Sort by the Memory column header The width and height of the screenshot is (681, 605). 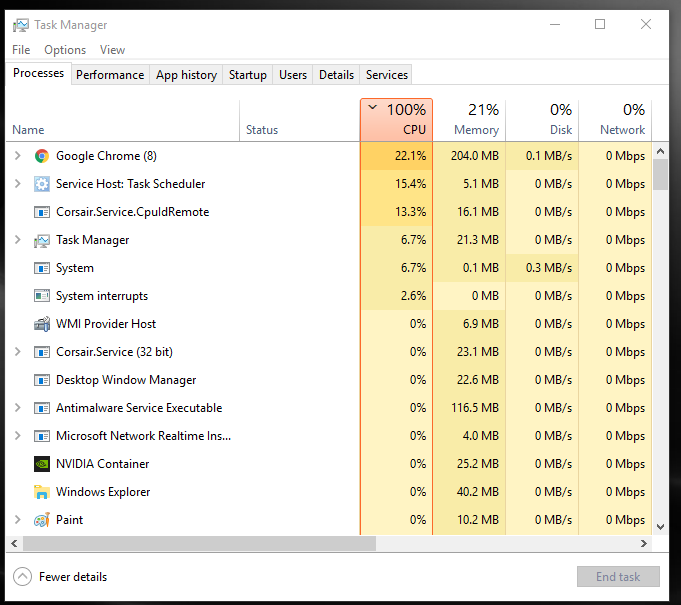pyautogui.click(x=469, y=121)
